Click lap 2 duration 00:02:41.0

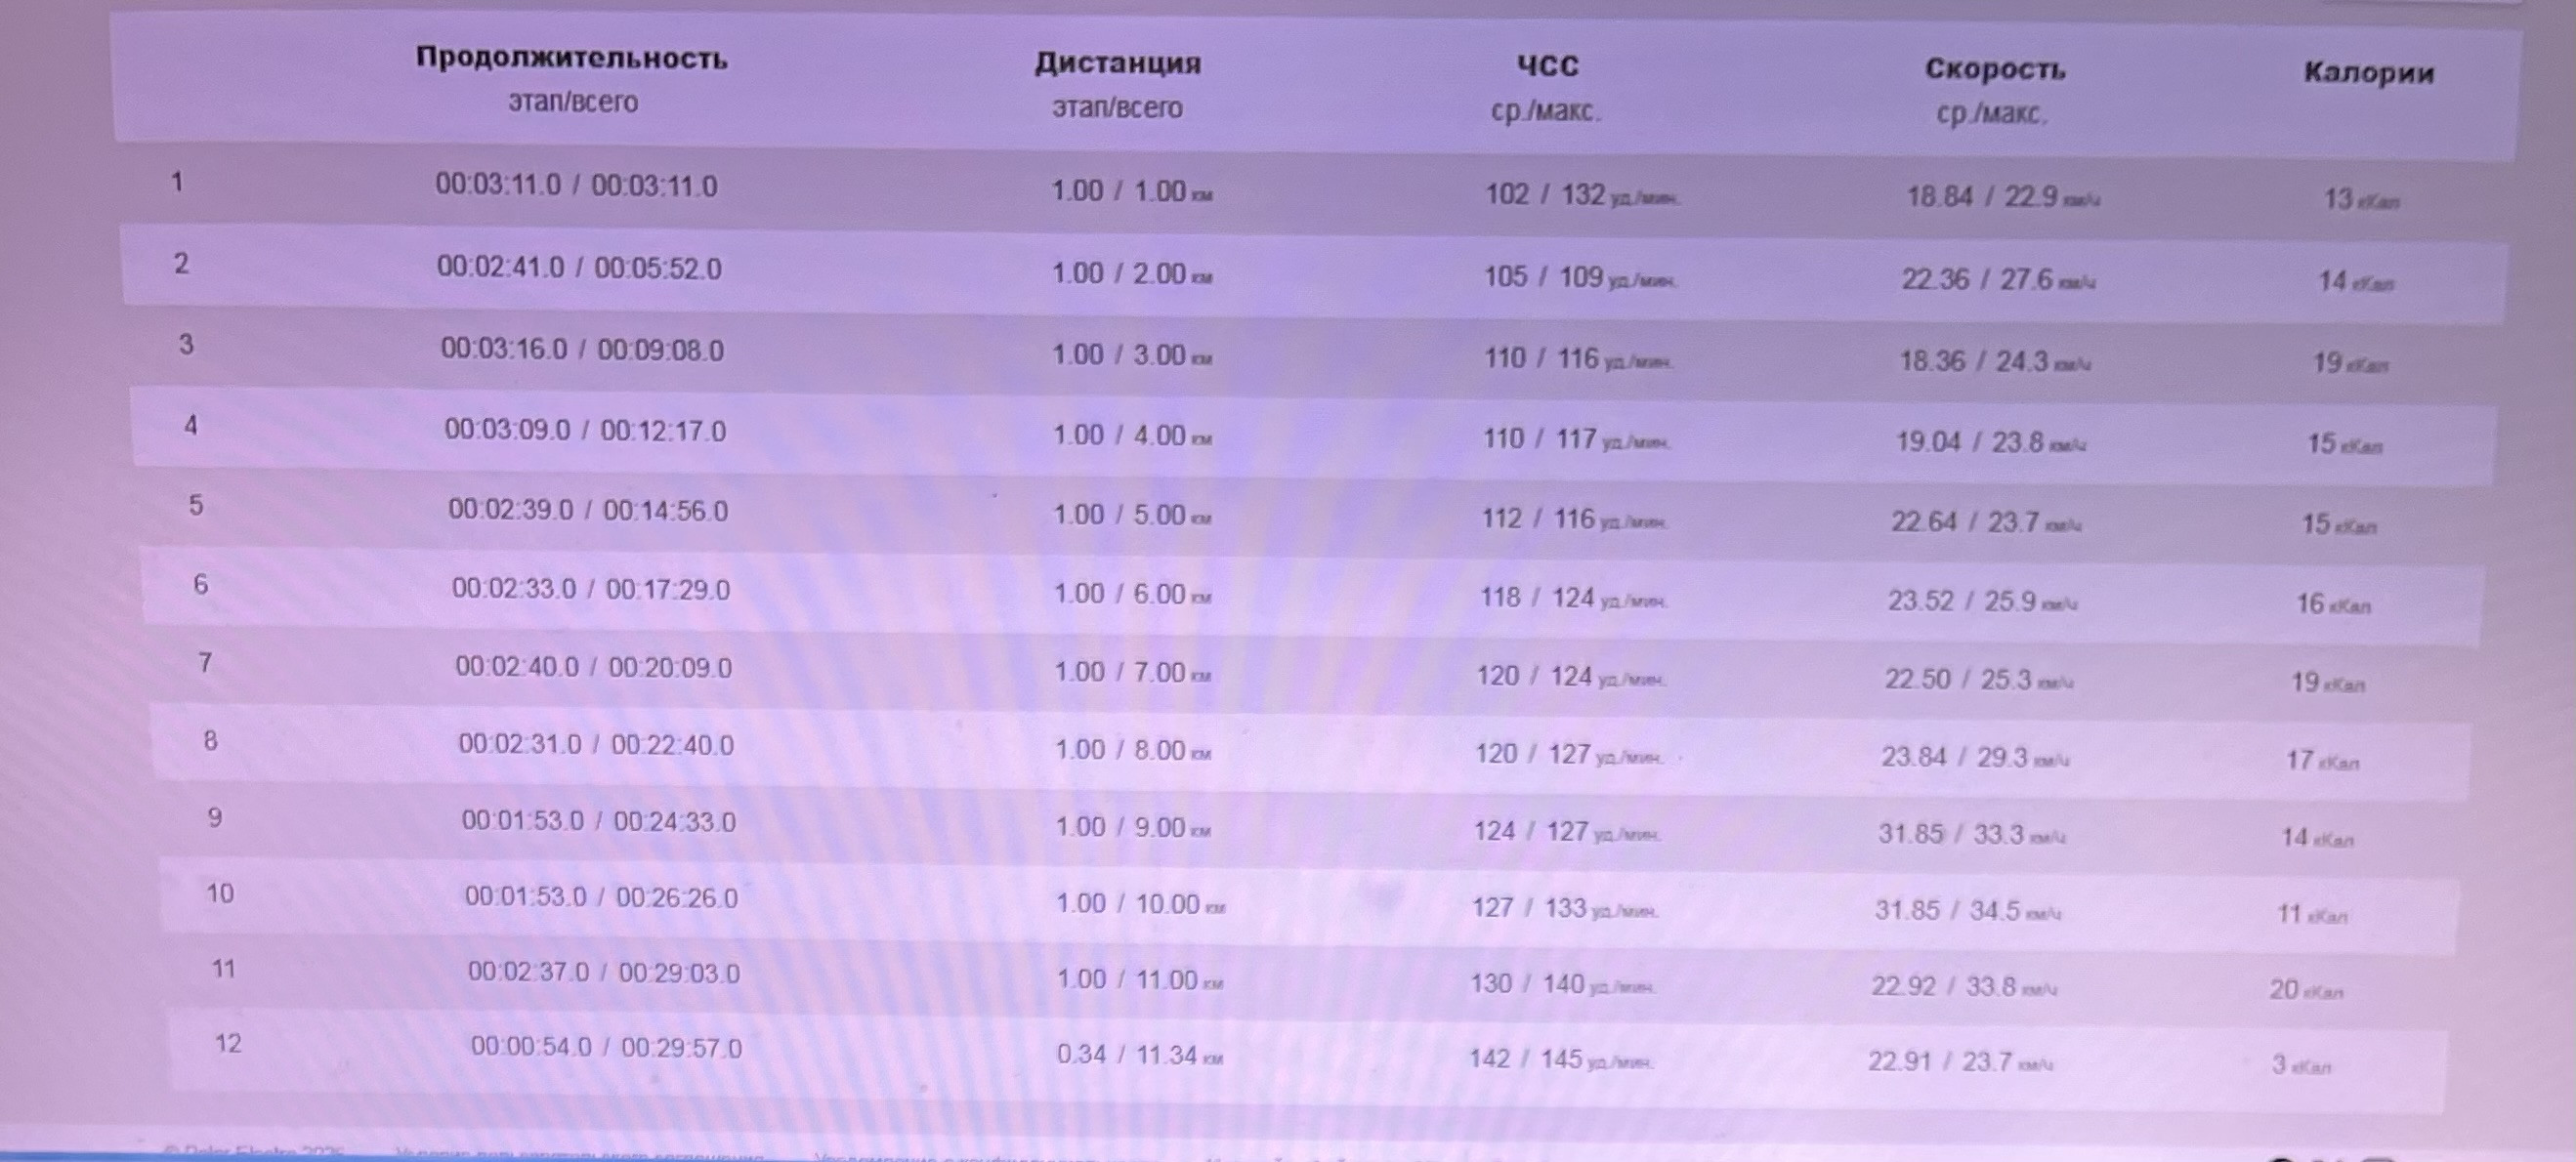click(x=500, y=267)
